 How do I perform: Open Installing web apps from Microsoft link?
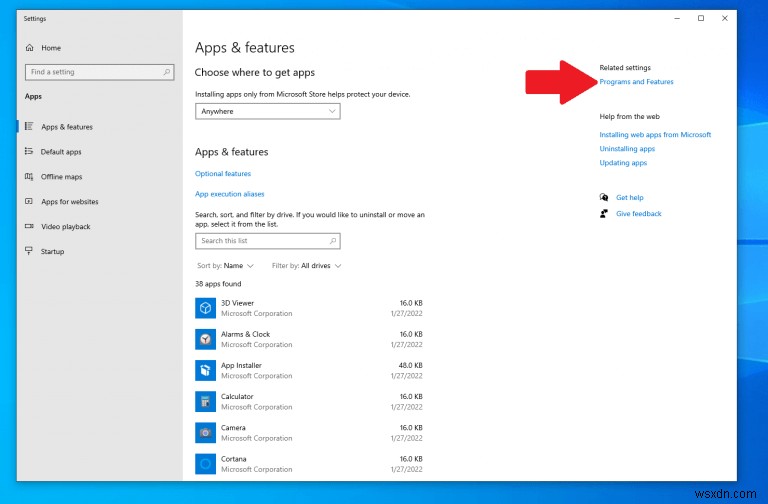point(655,135)
